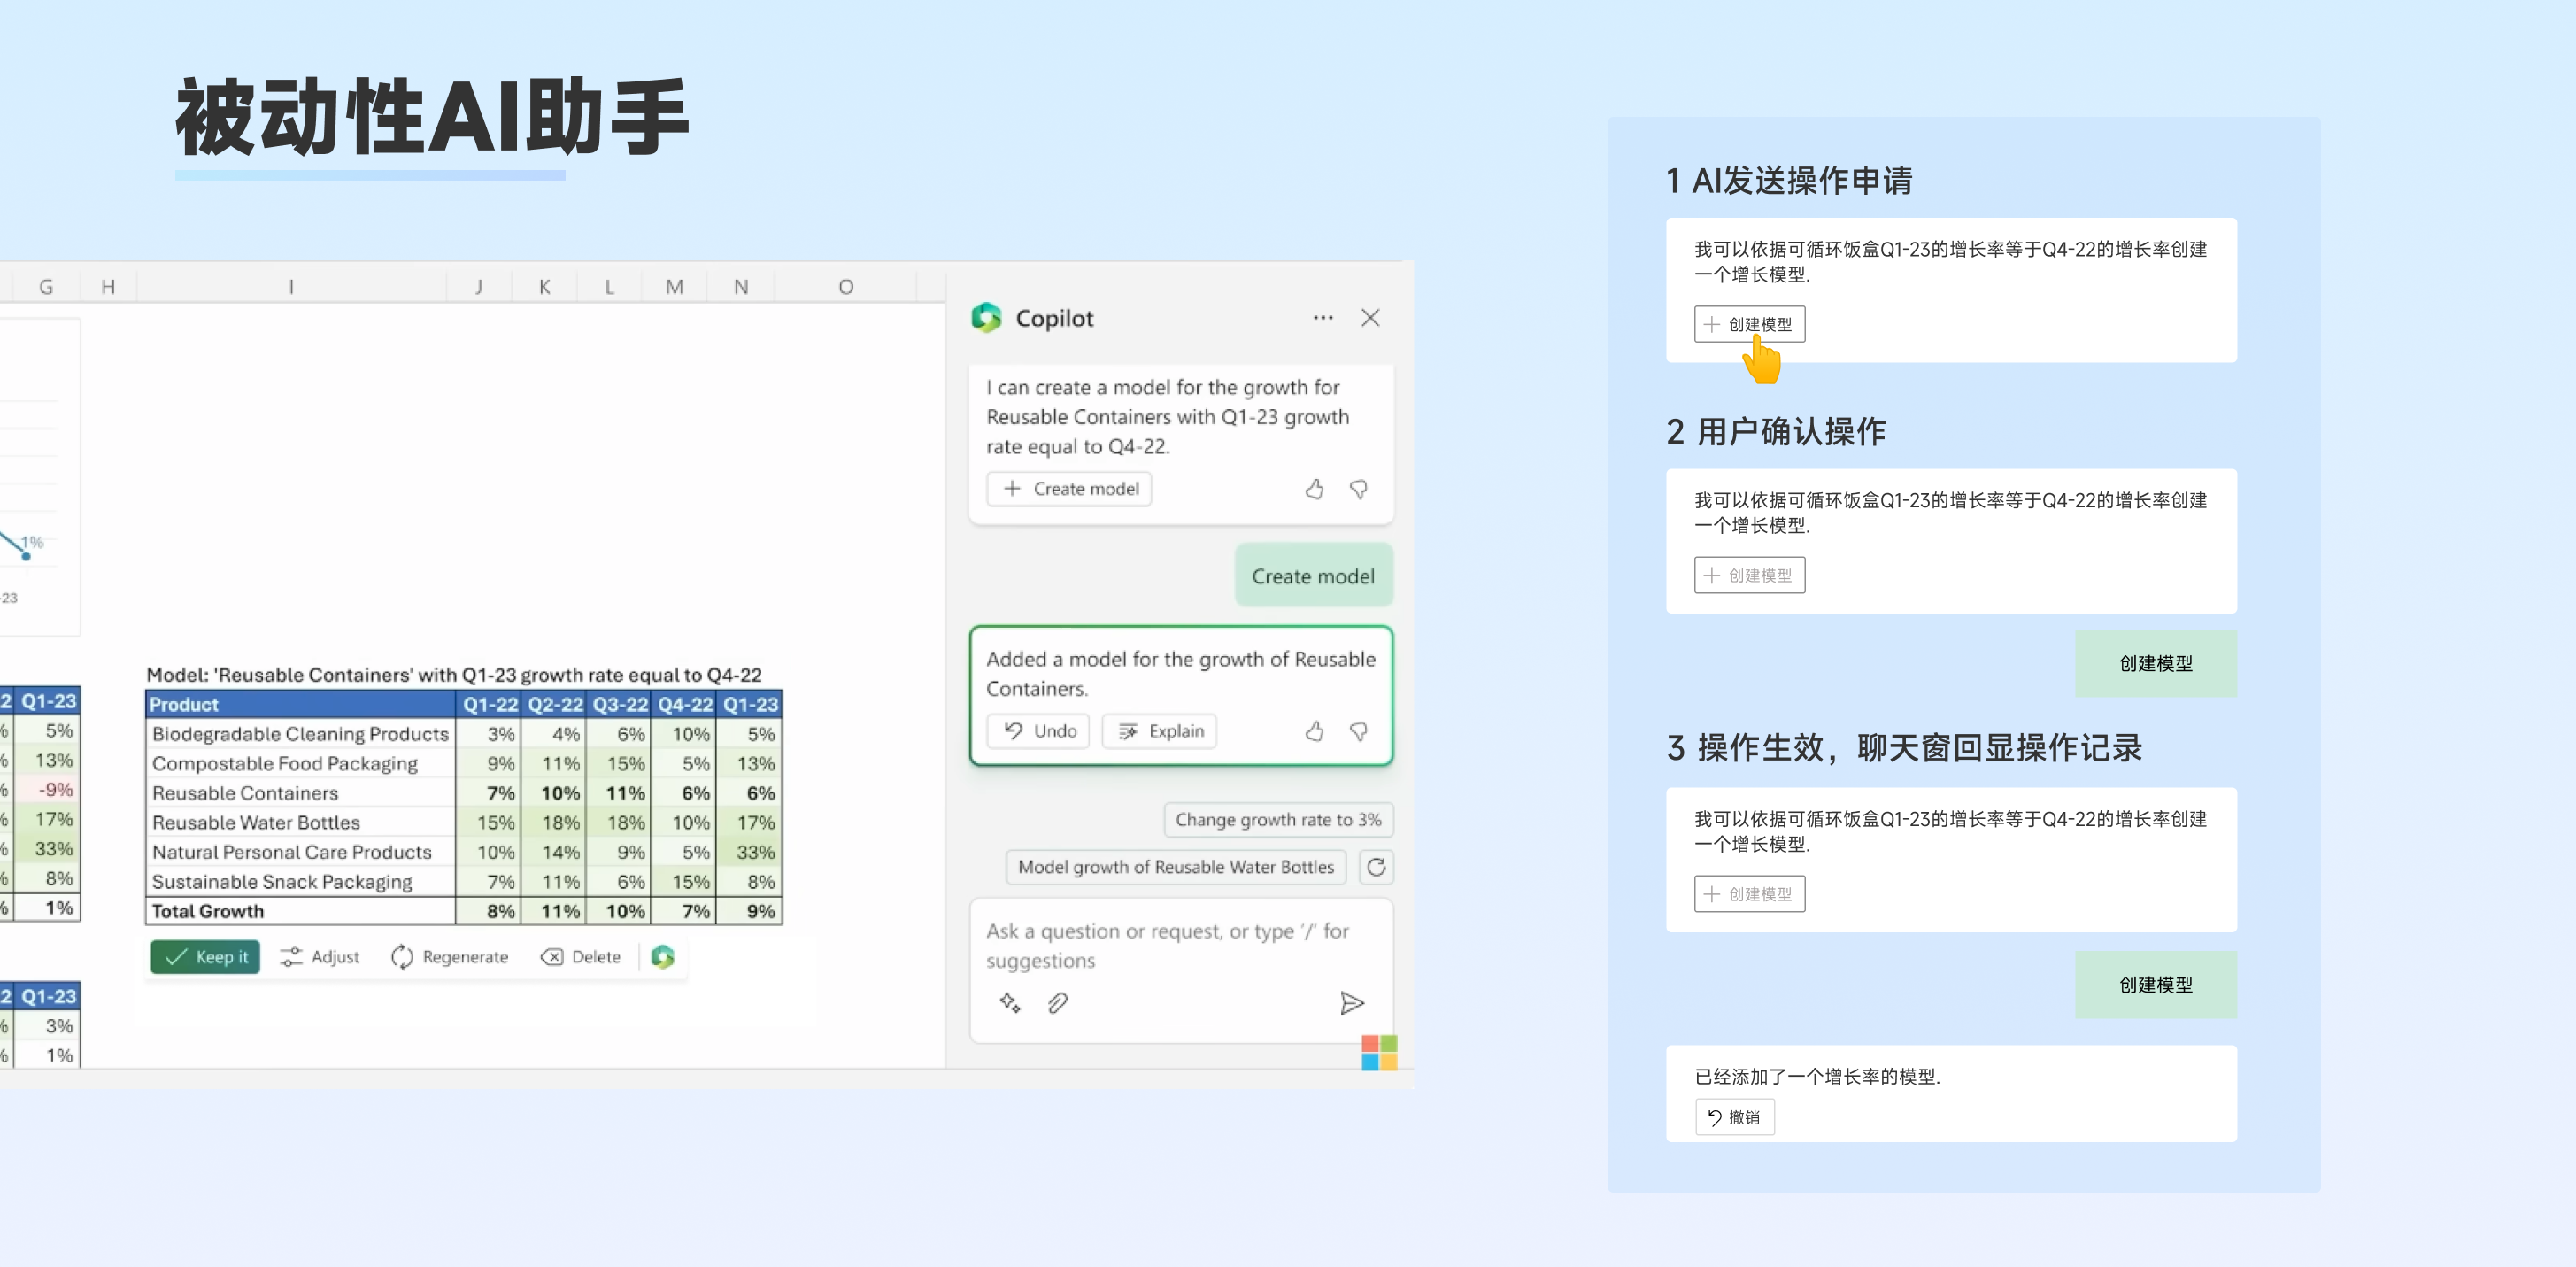Open Copilot pane more options menu
Viewport: 2576px width, 1267px height.
pyautogui.click(x=1322, y=318)
